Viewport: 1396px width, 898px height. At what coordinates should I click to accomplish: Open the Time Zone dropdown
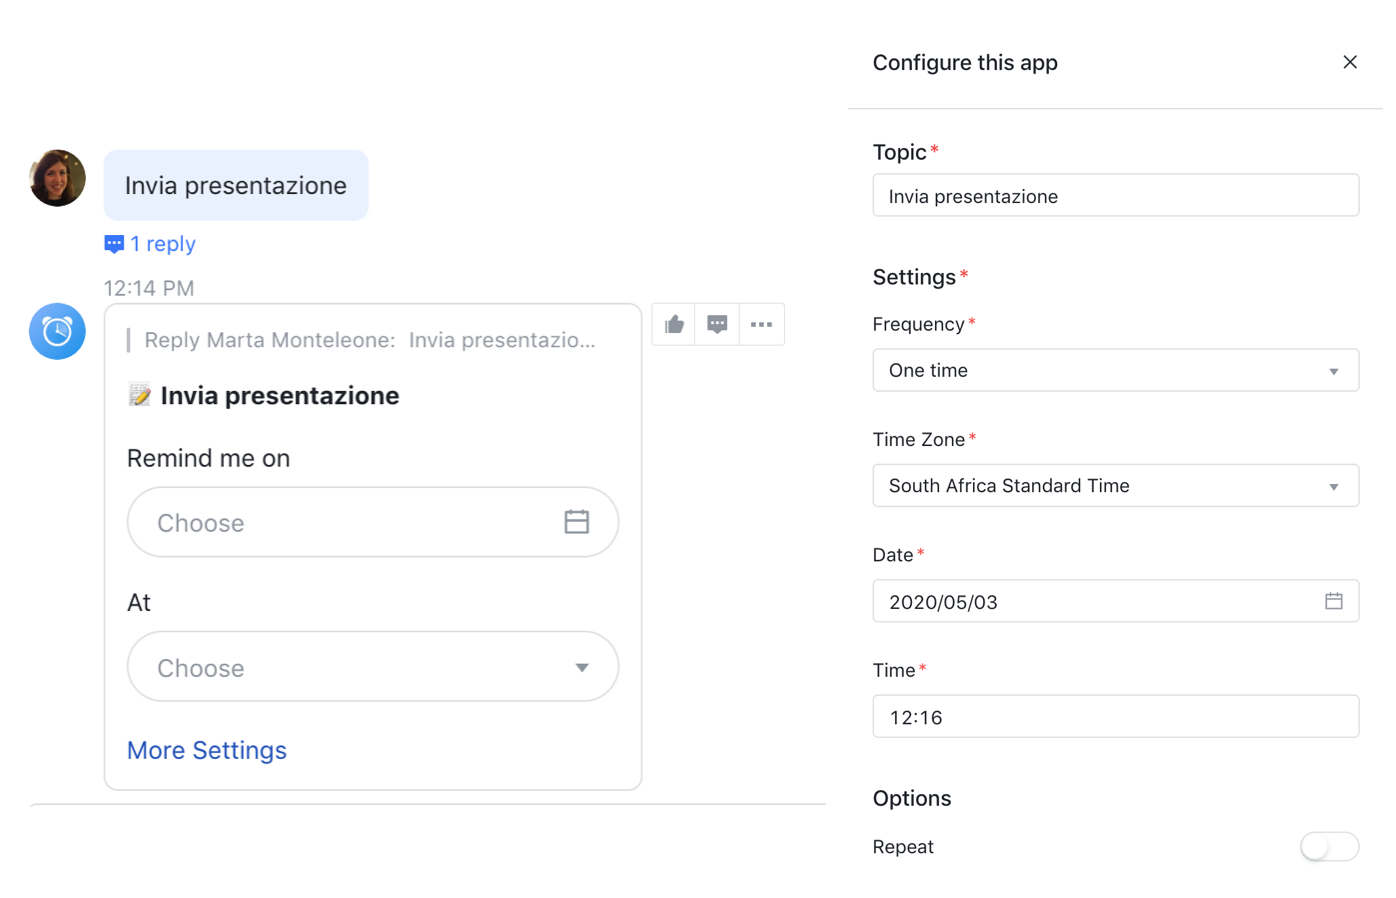coord(1115,485)
